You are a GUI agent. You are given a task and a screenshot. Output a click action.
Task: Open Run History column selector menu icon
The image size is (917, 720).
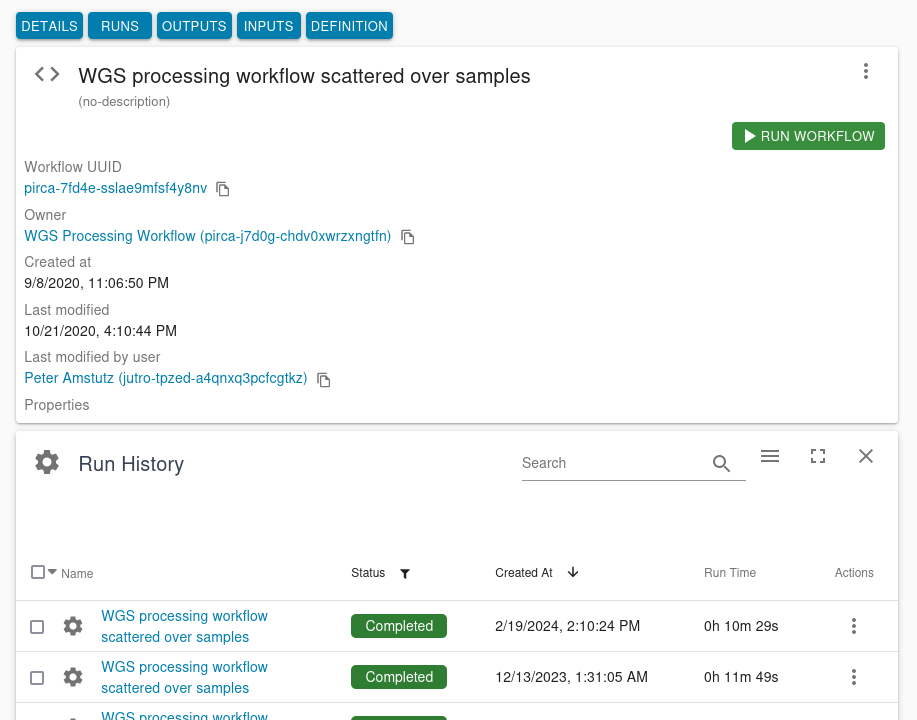(770, 456)
